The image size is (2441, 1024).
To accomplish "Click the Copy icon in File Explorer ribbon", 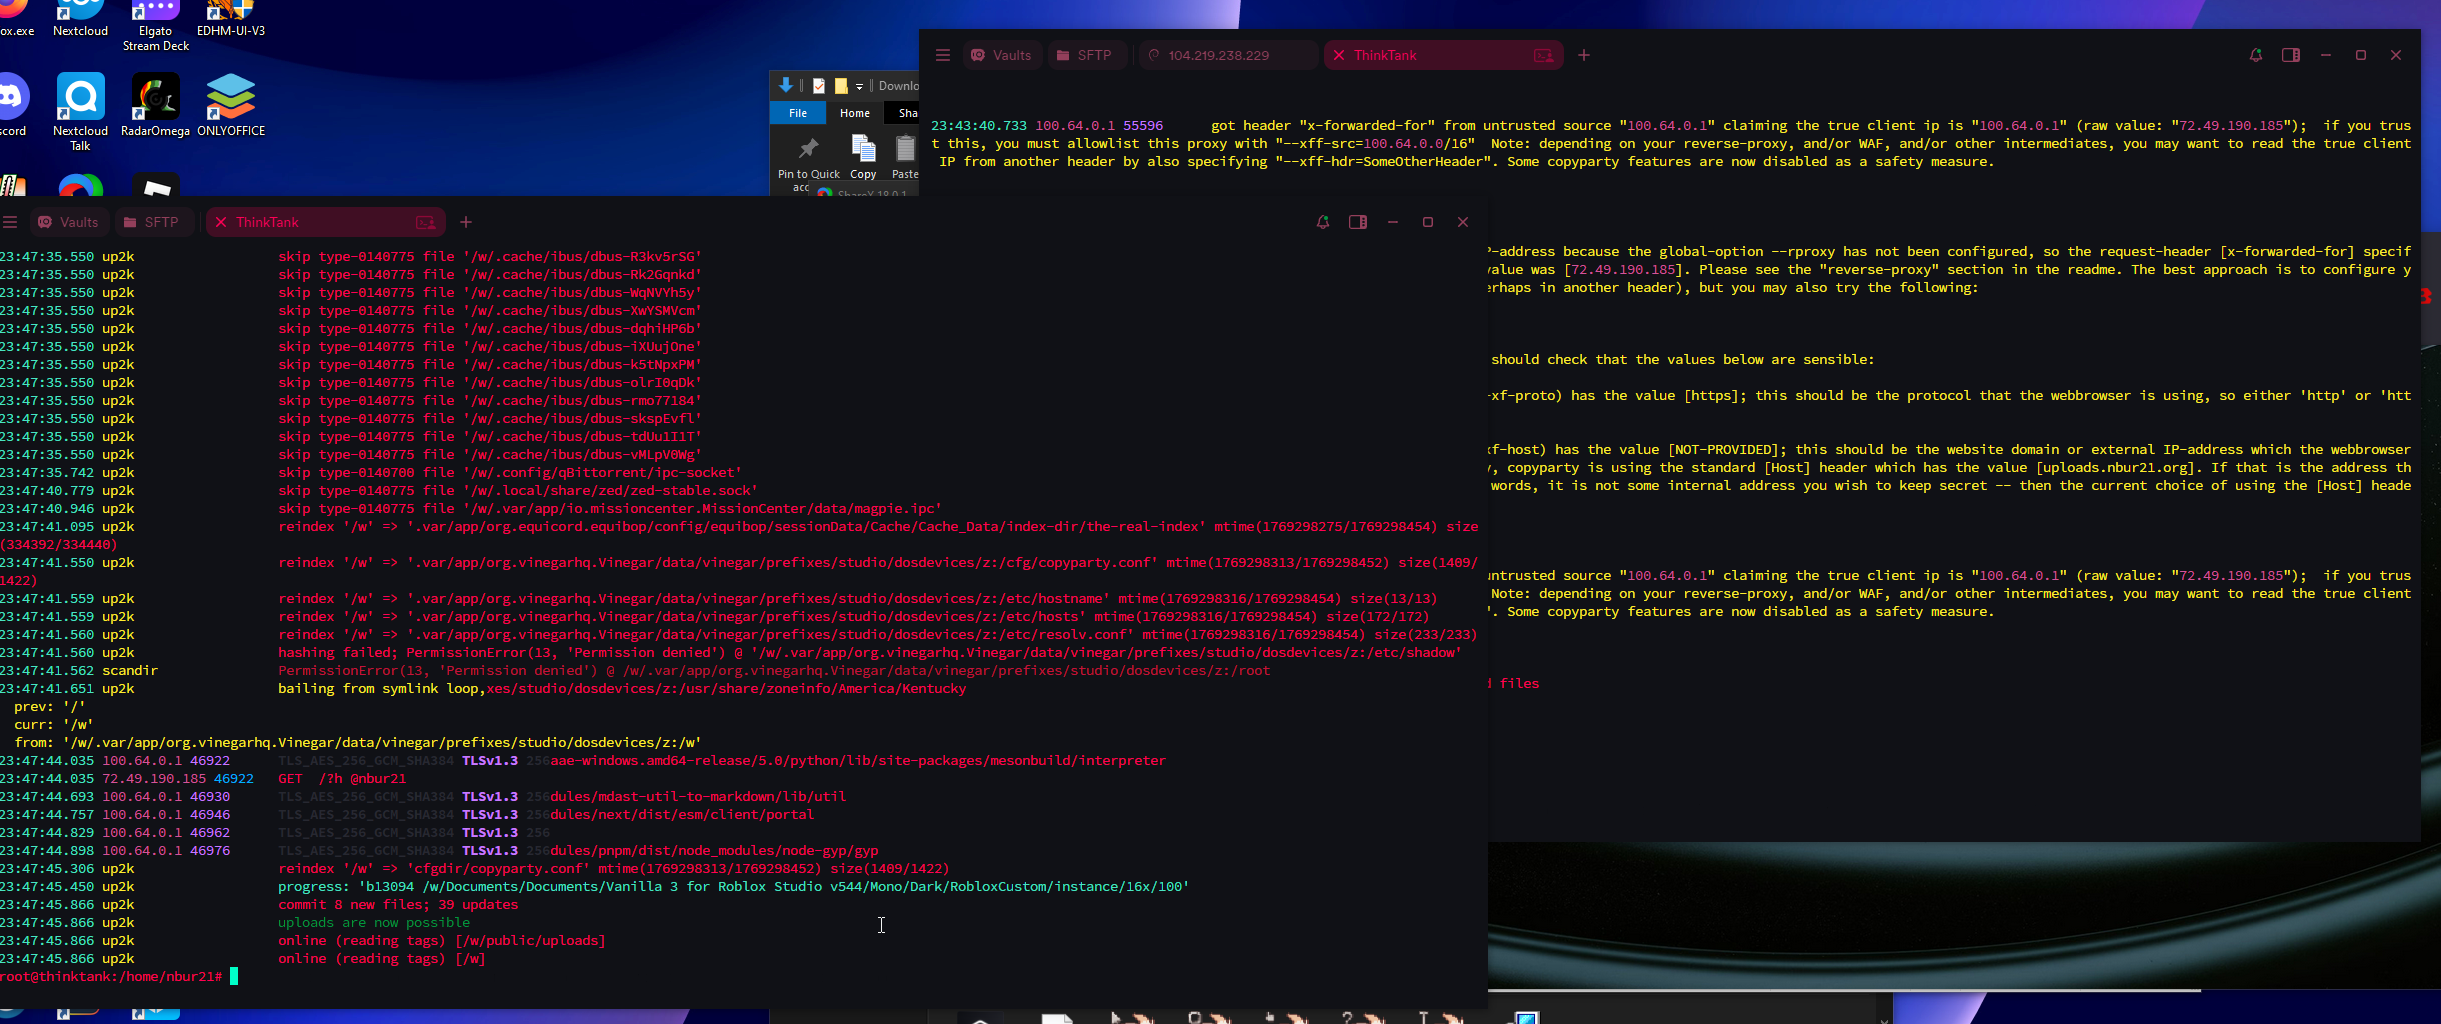I will (x=863, y=156).
